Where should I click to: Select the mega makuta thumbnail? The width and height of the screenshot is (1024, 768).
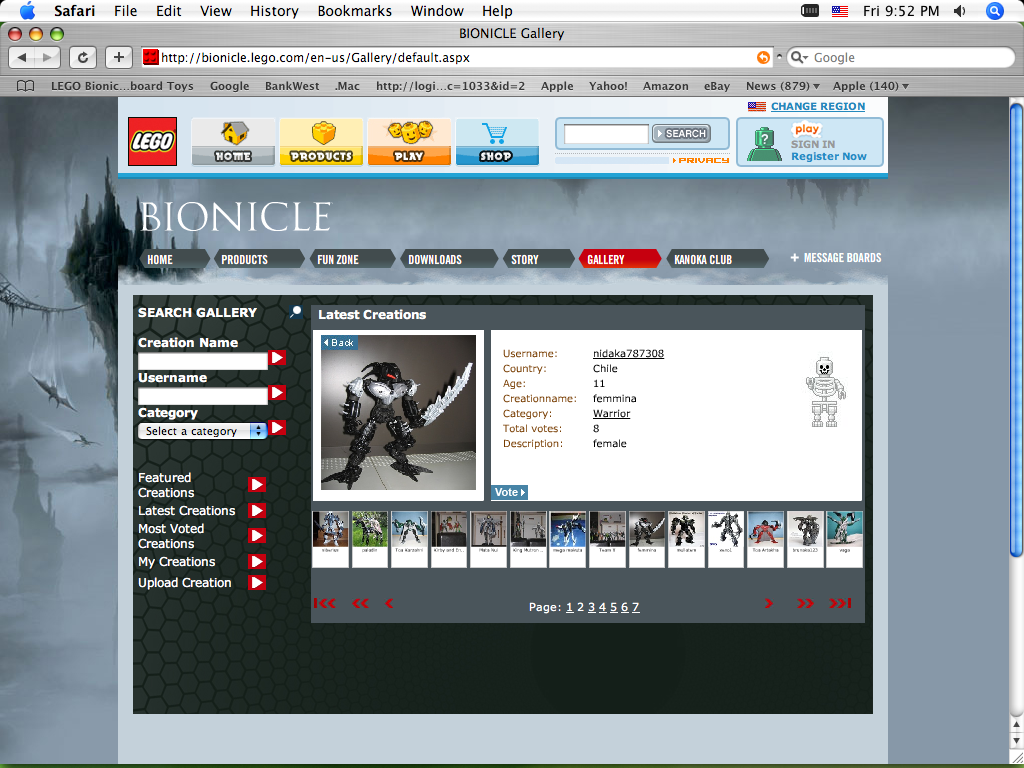click(568, 539)
